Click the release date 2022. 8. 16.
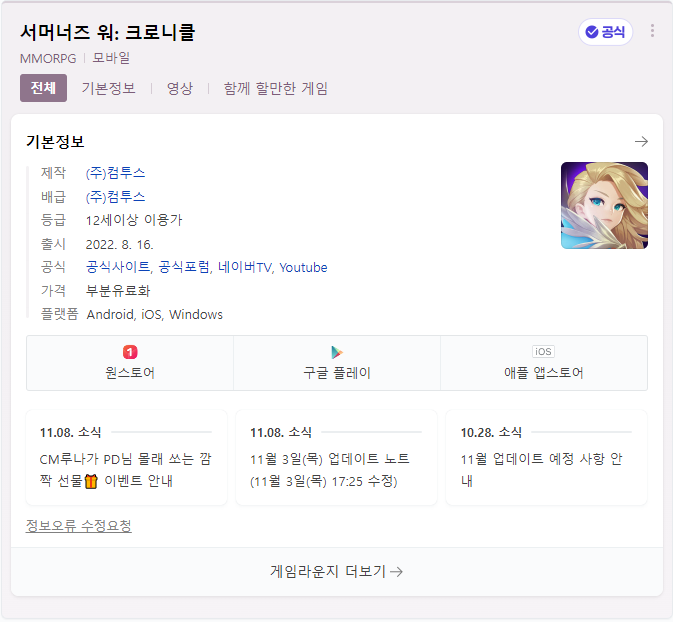This screenshot has width=673, height=622. tap(119, 244)
